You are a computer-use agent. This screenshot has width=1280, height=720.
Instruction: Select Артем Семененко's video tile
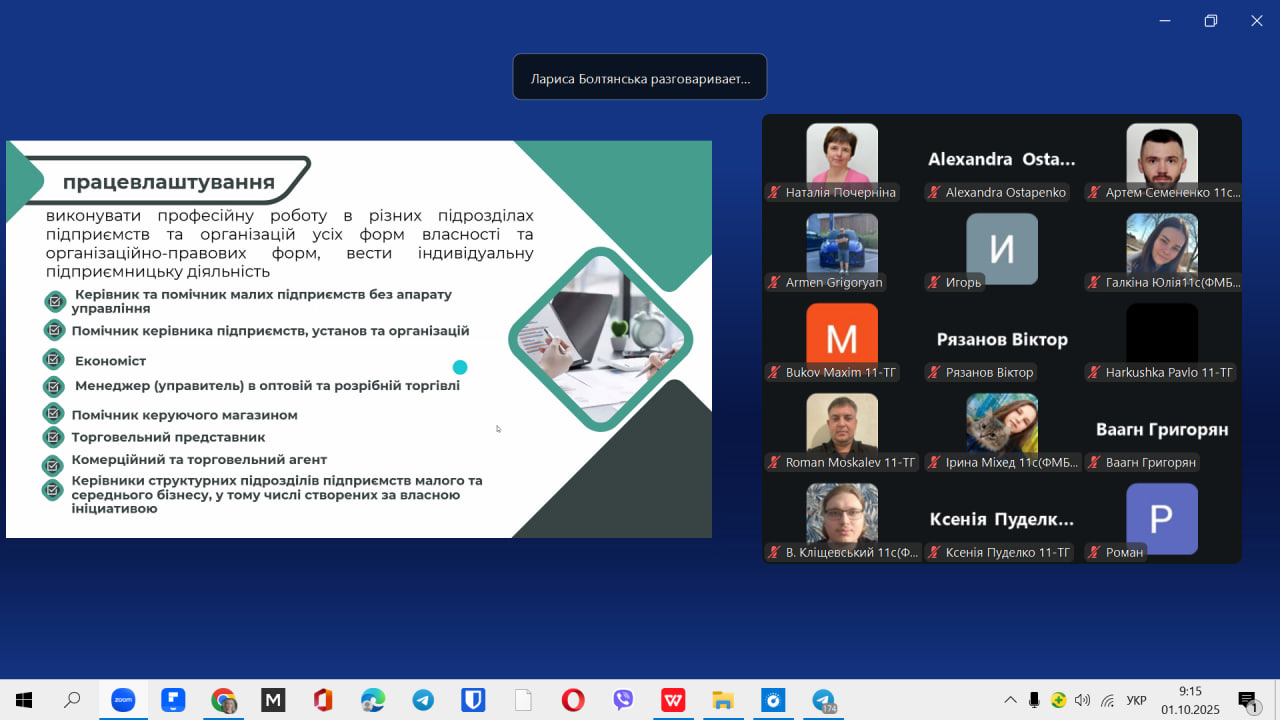[x=1162, y=159]
